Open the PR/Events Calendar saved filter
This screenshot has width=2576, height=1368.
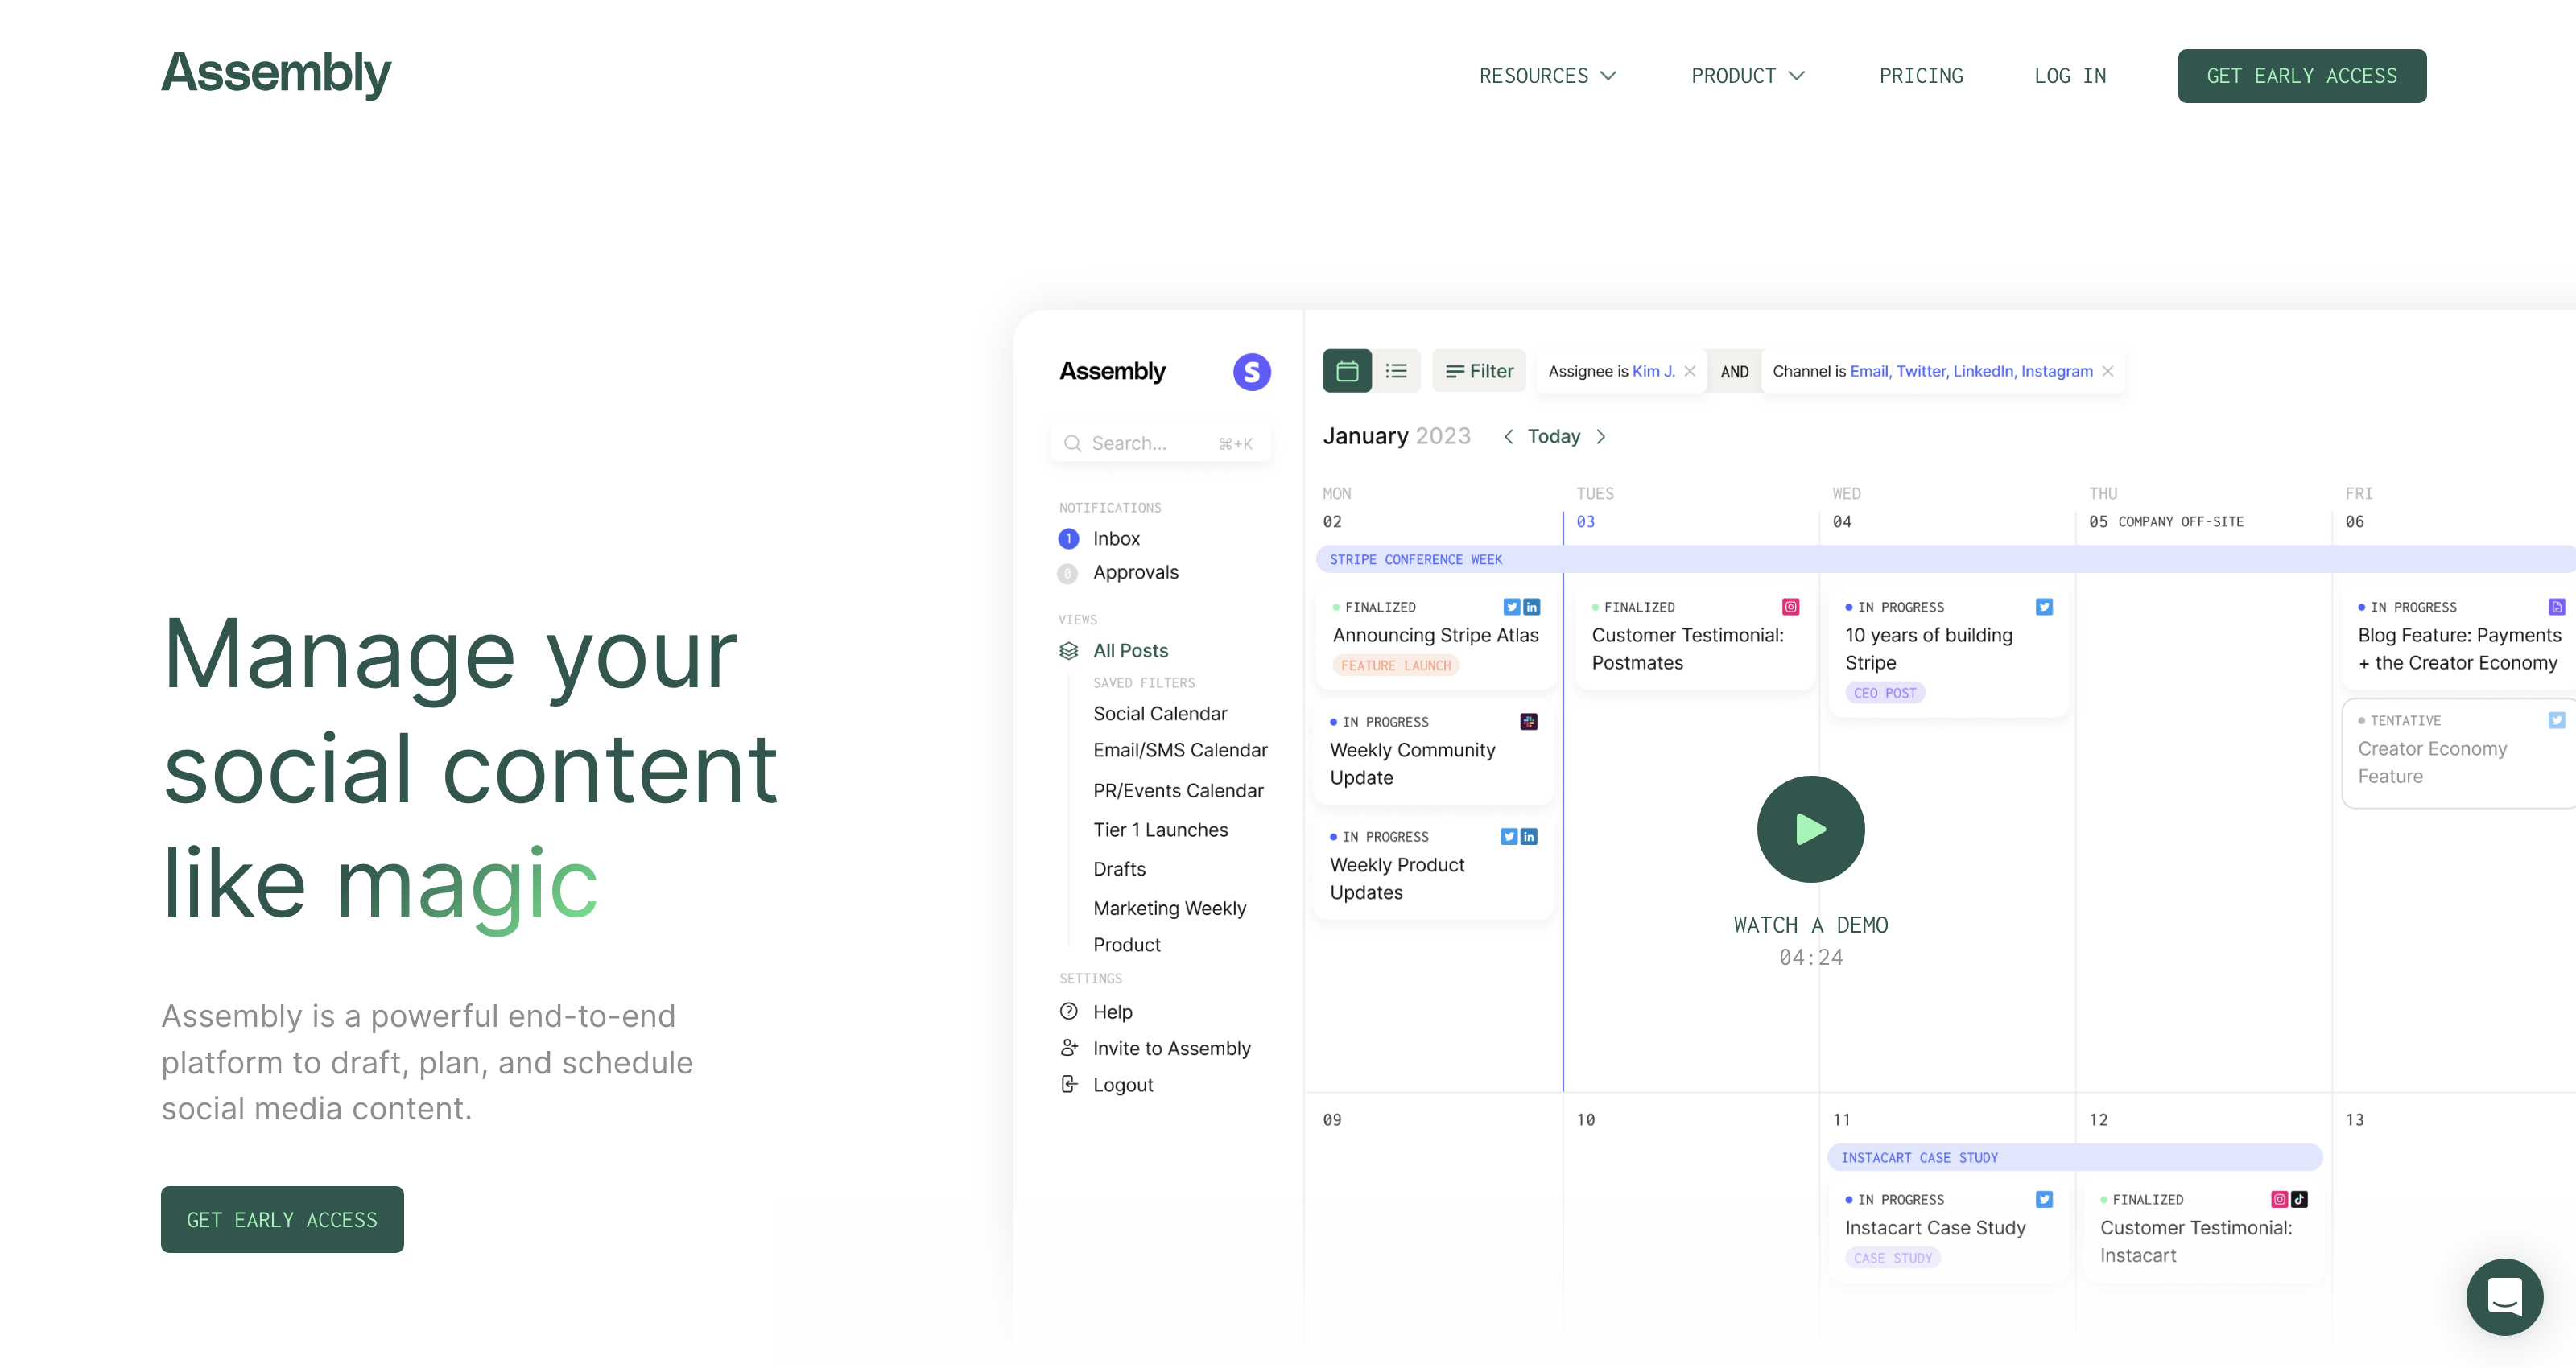pyautogui.click(x=1178, y=791)
